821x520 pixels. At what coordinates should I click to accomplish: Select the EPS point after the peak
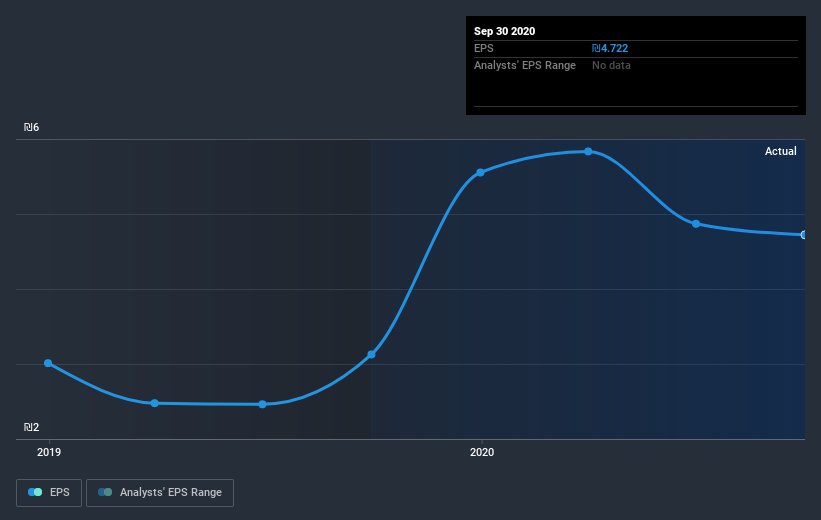click(x=696, y=224)
